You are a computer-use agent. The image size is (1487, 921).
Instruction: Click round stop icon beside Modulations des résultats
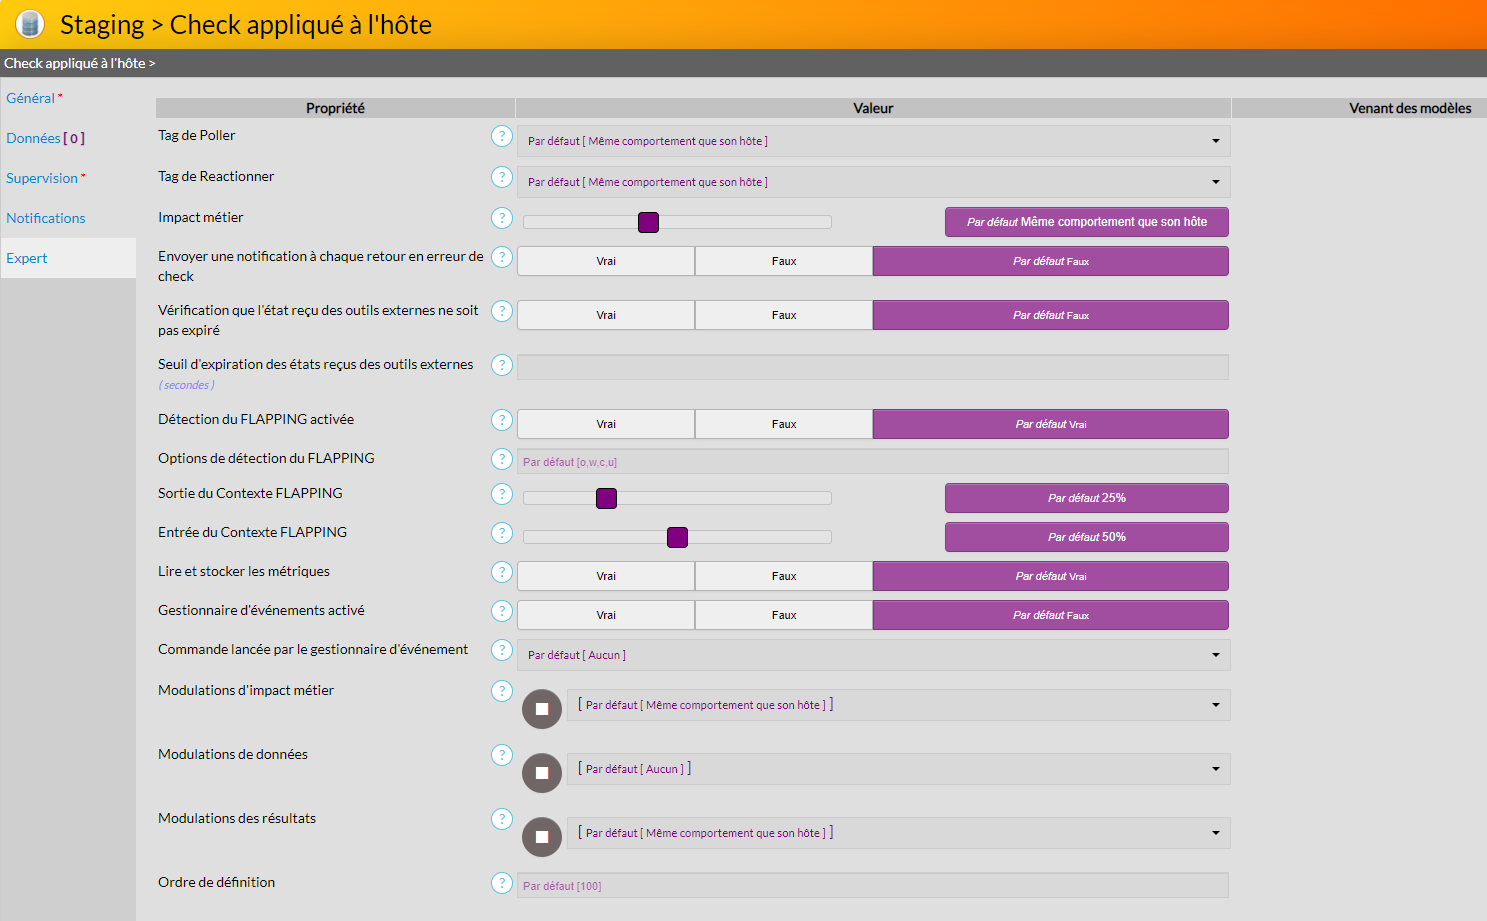(542, 837)
